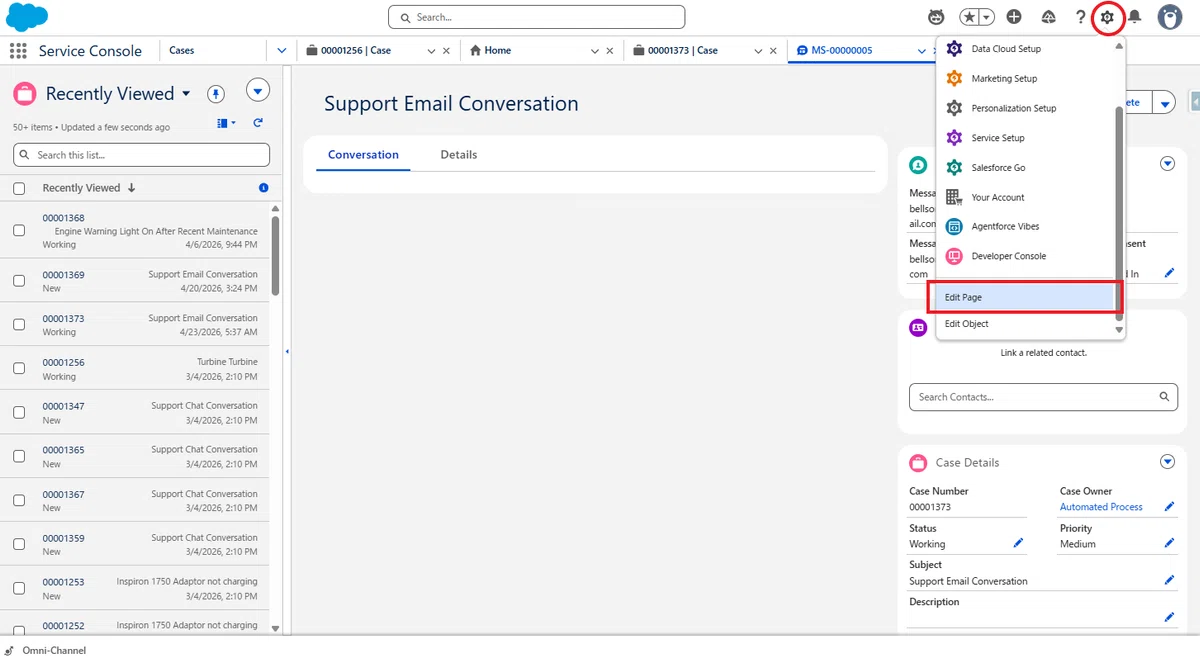Open Omni-Channel utility bar item
The image size is (1200, 663).
pyautogui.click(x=45, y=650)
